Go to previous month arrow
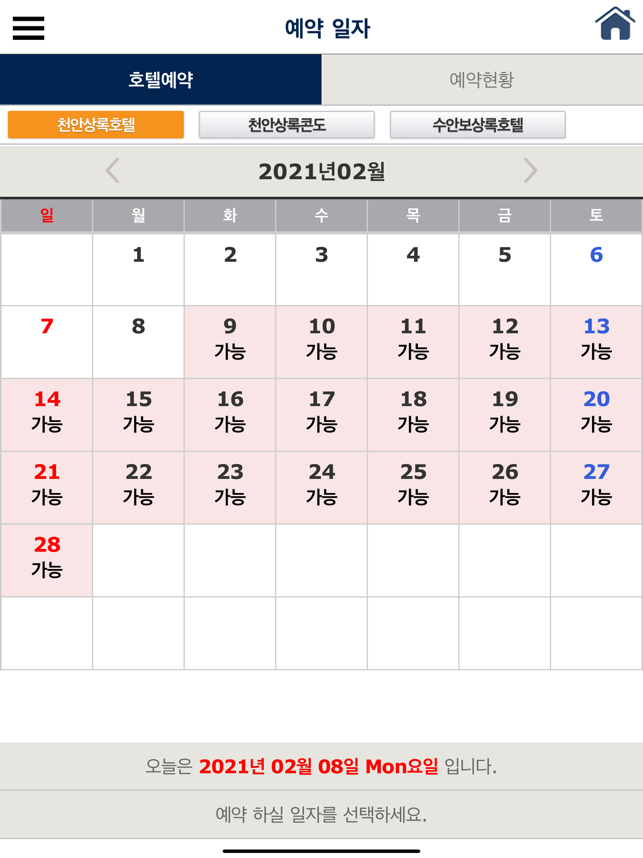This screenshot has width=643, height=858. point(113,171)
